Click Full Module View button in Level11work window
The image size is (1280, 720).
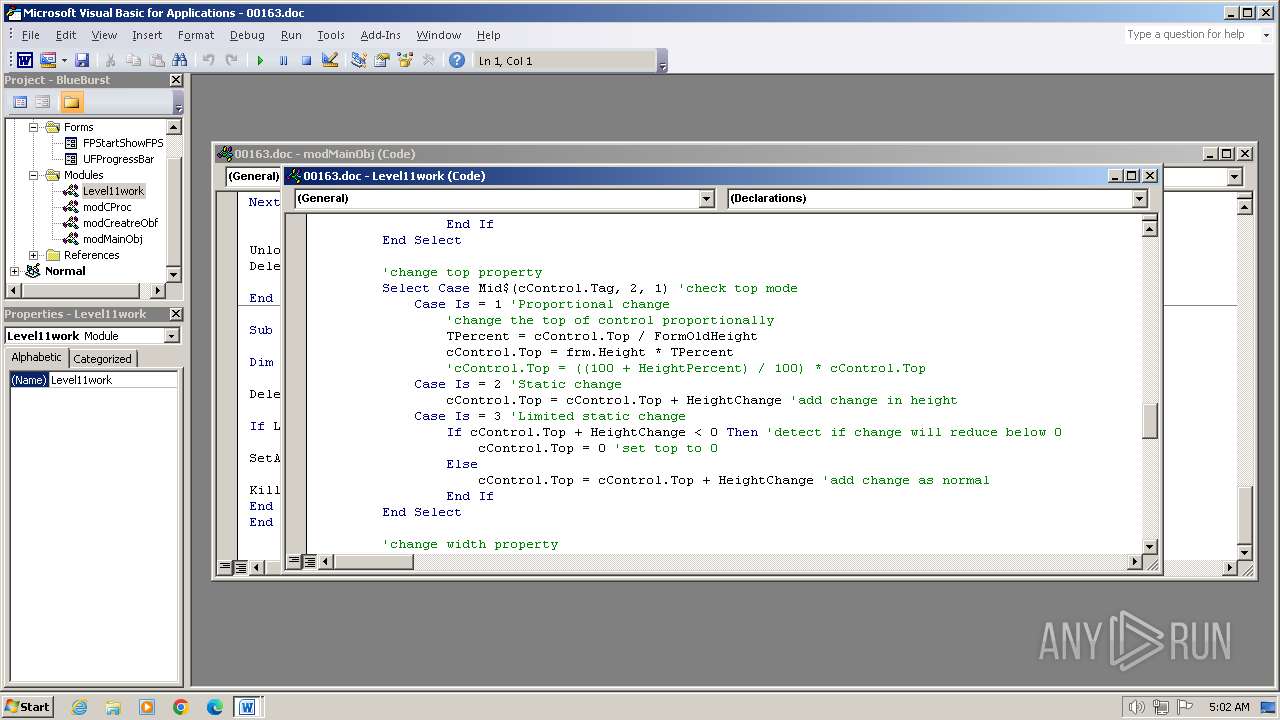[x=310, y=562]
